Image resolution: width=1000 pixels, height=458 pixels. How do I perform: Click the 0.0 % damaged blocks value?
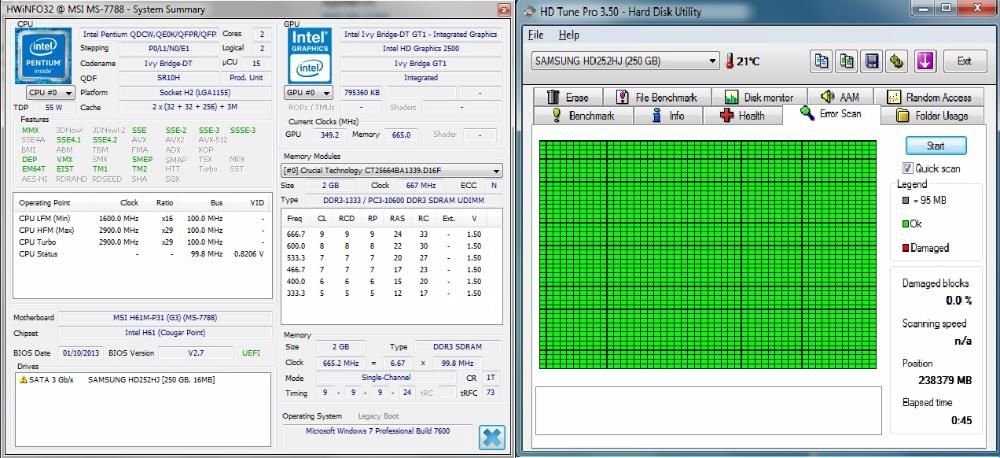[959, 300]
